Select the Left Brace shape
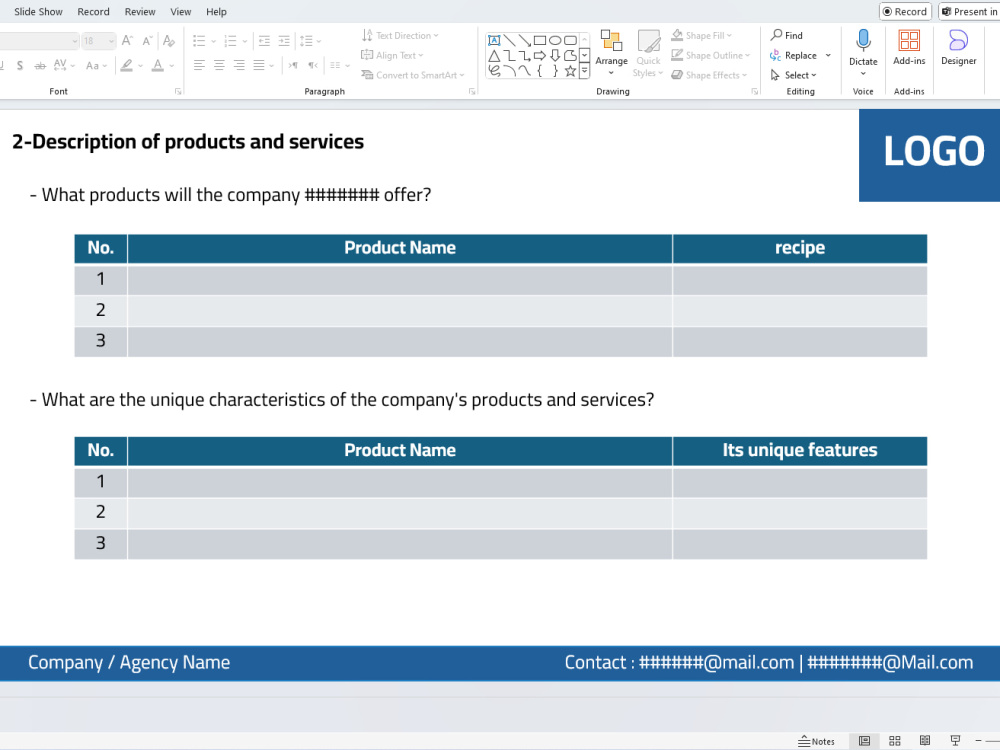 [x=540, y=71]
